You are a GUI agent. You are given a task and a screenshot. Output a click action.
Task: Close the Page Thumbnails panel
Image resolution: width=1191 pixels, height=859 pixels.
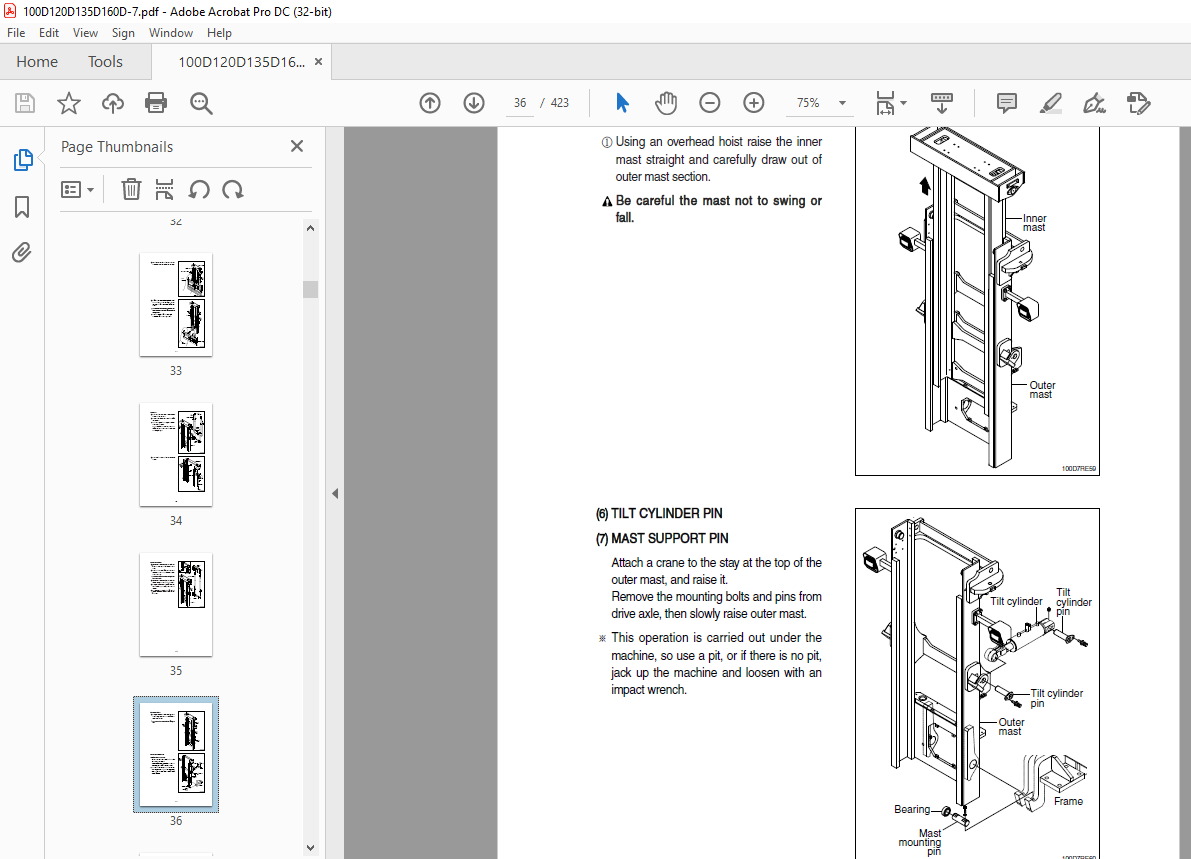point(297,147)
